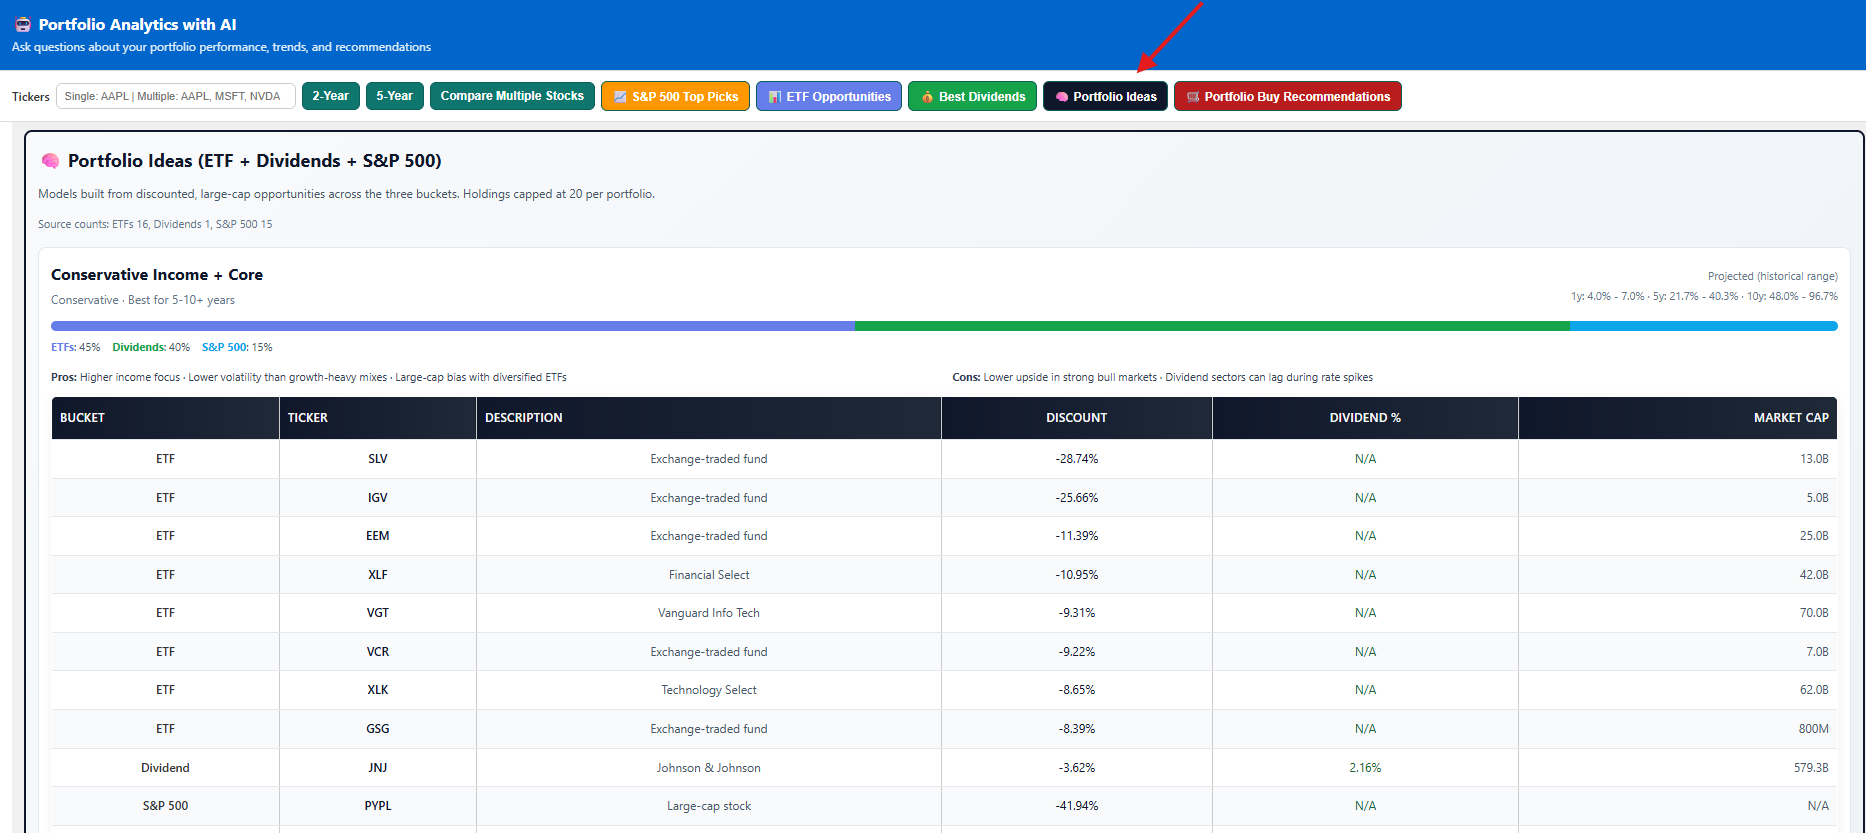Focus the Tickers input field
This screenshot has width=1866, height=833.
coord(175,96)
